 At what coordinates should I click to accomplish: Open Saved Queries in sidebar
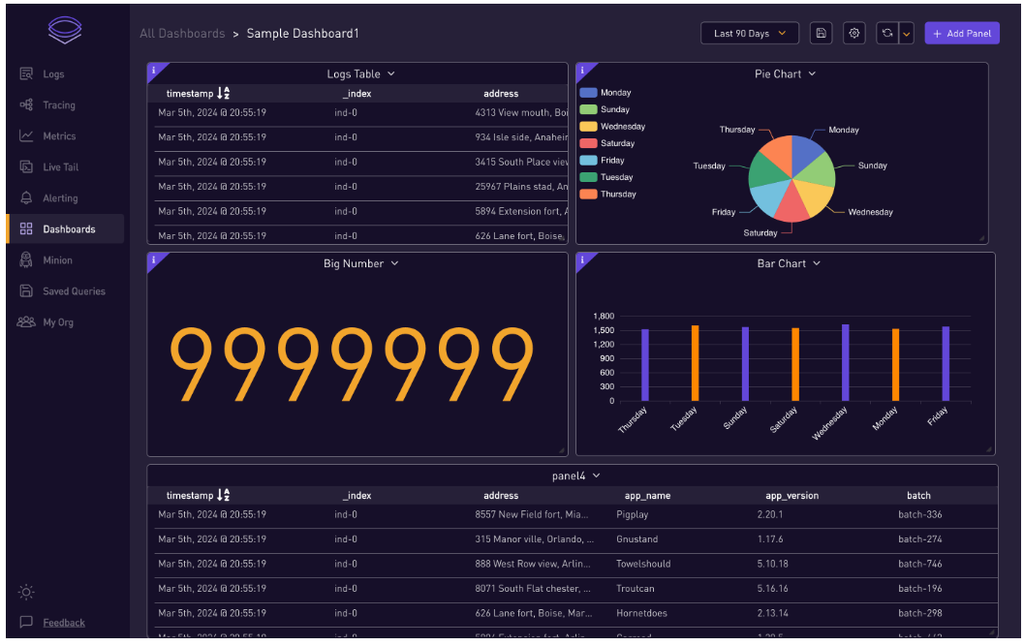click(74, 291)
